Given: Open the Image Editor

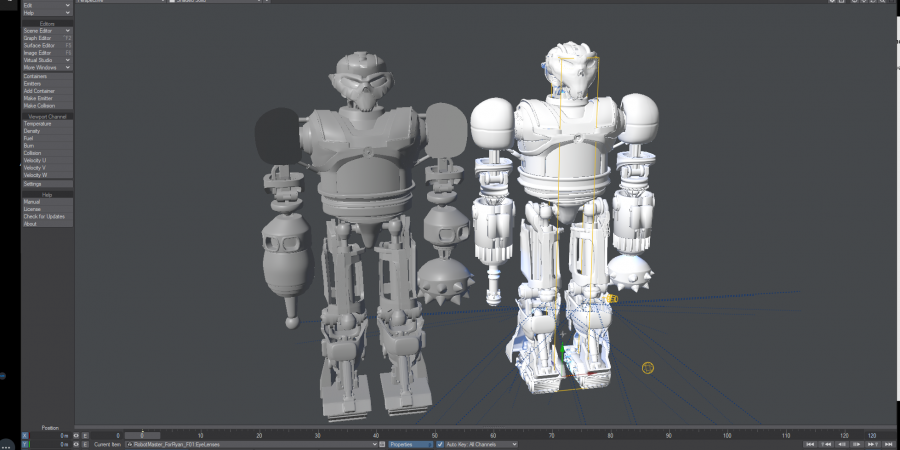Looking at the screenshot, I should pos(47,53).
